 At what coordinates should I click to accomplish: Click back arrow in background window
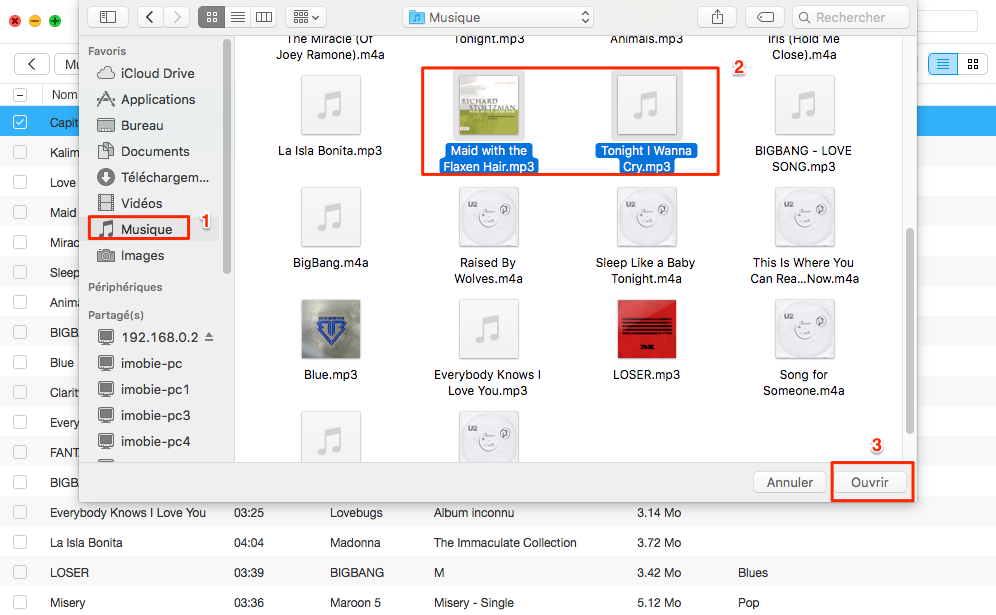click(x=32, y=64)
